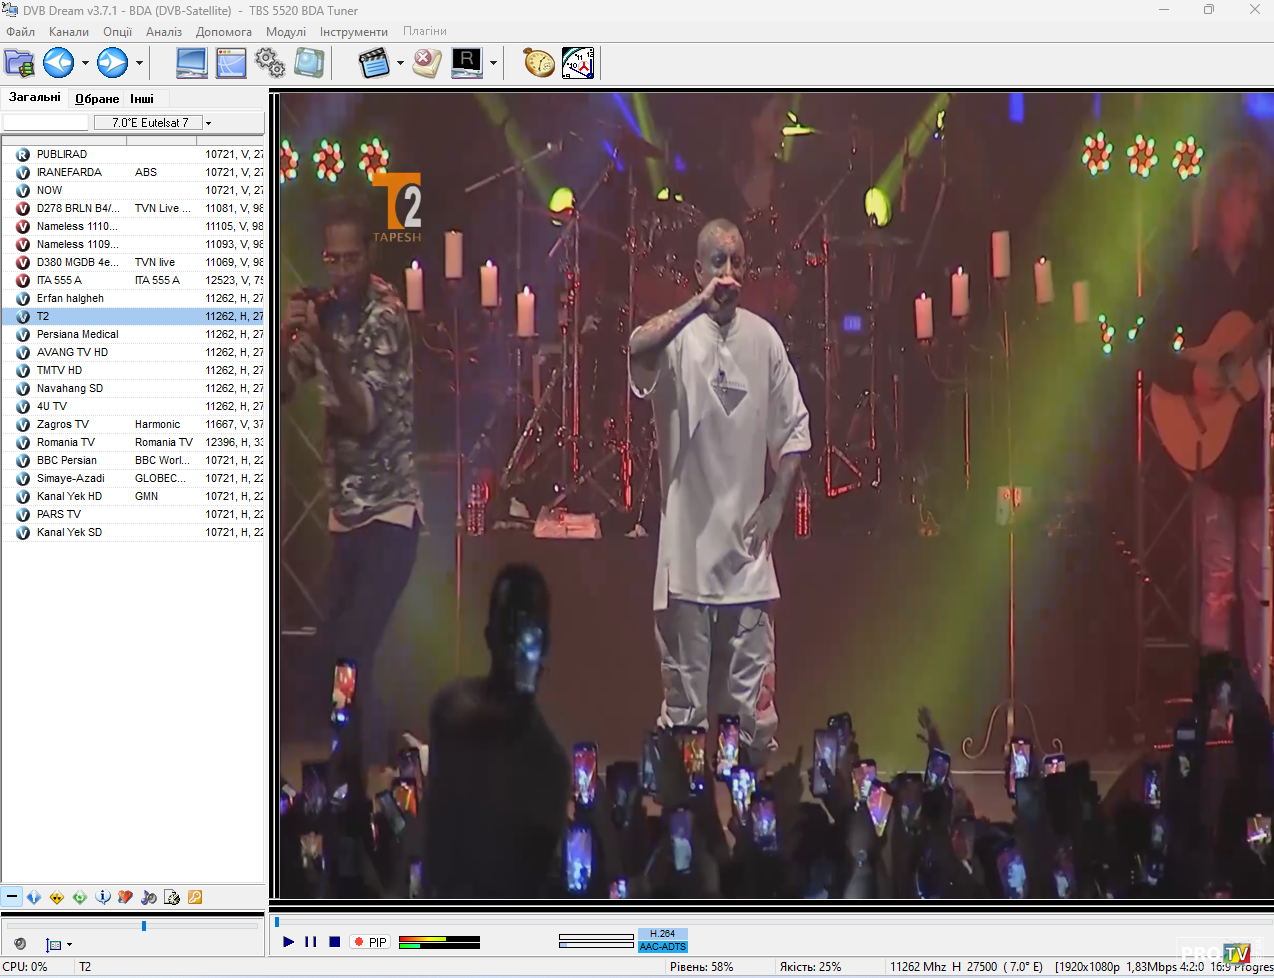
Task: Open the clock scheduler icon
Action: pos(578,63)
